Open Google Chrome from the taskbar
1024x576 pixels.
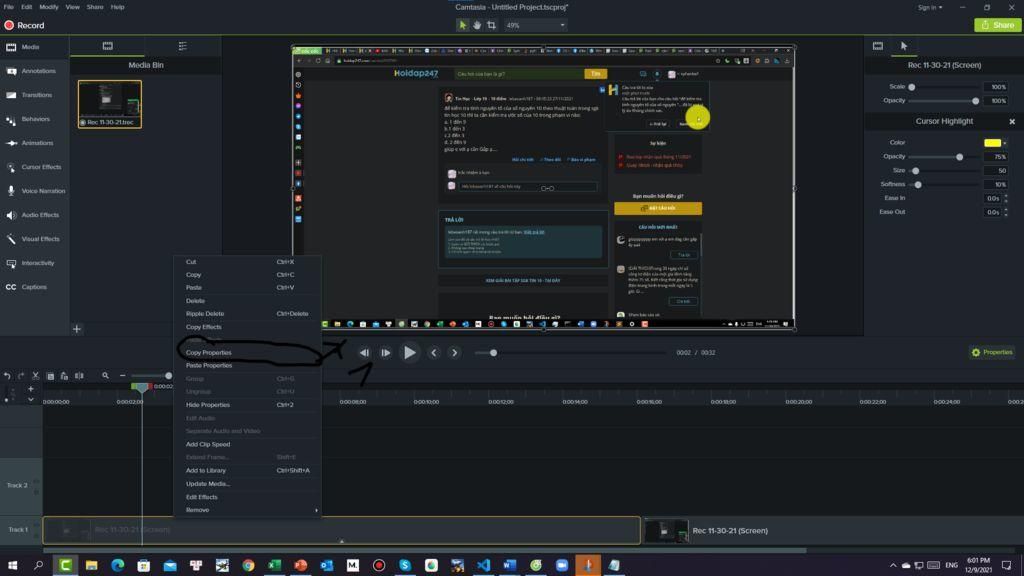(248, 566)
